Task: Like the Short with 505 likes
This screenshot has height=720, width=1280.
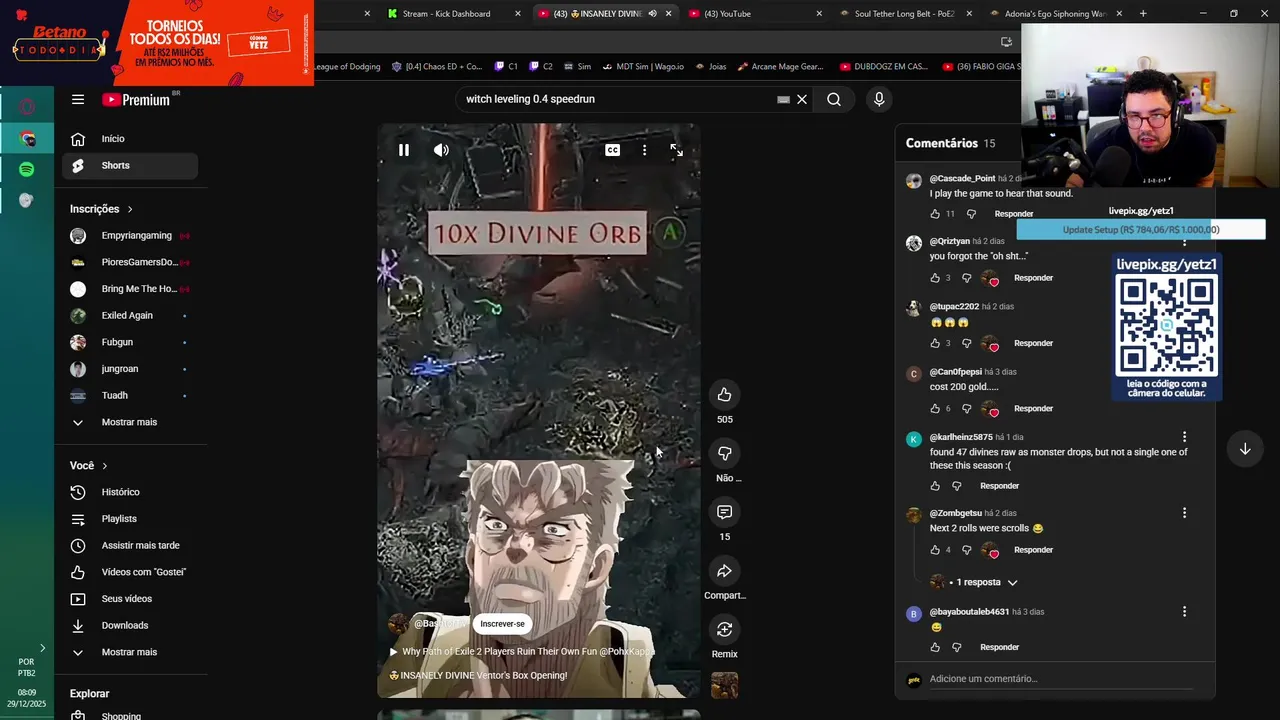Action: pyautogui.click(x=724, y=395)
